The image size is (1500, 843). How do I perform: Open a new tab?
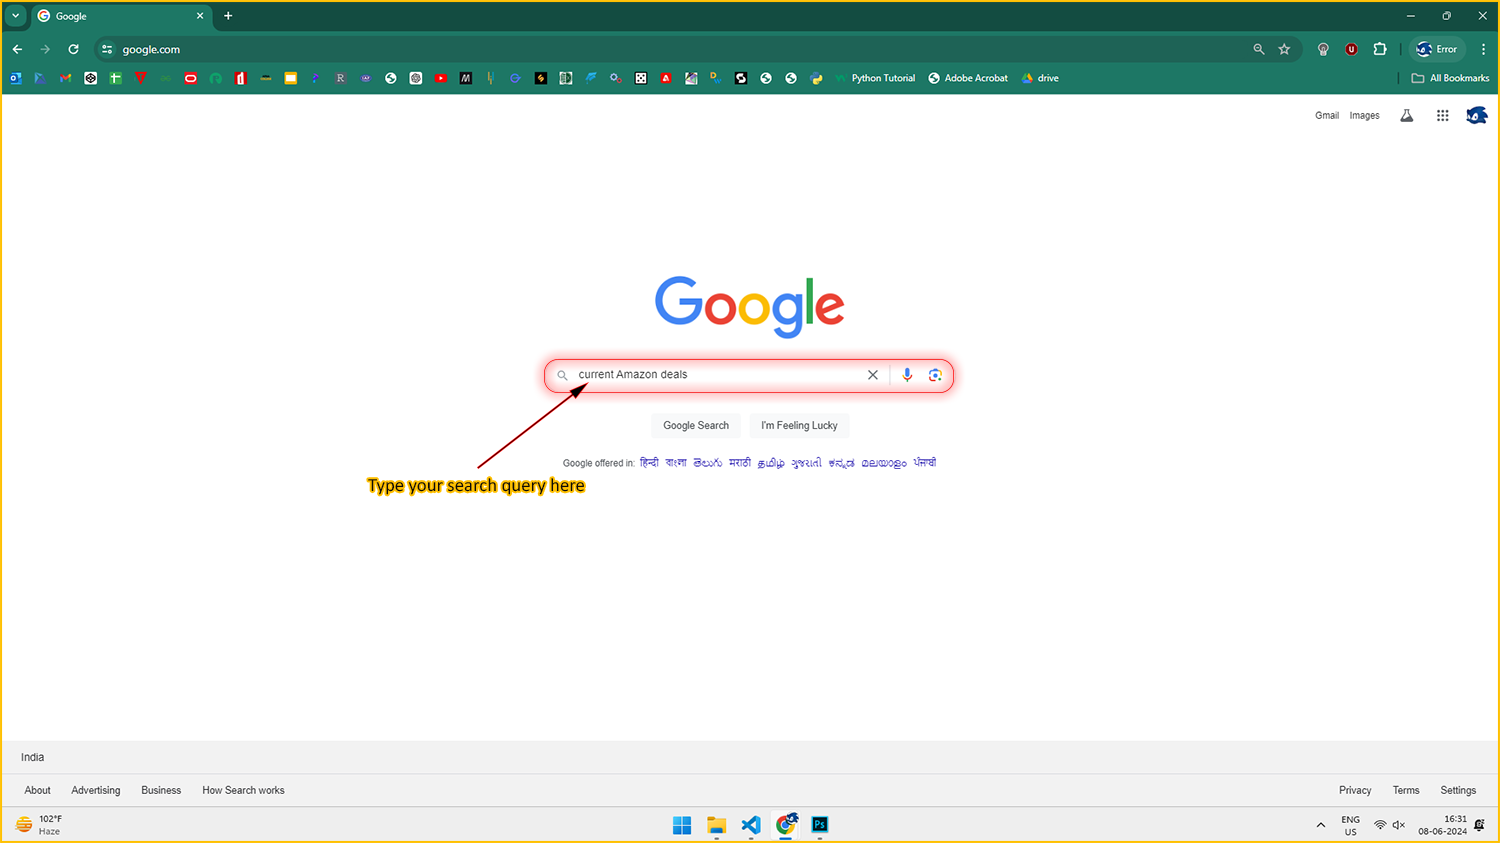point(228,16)
